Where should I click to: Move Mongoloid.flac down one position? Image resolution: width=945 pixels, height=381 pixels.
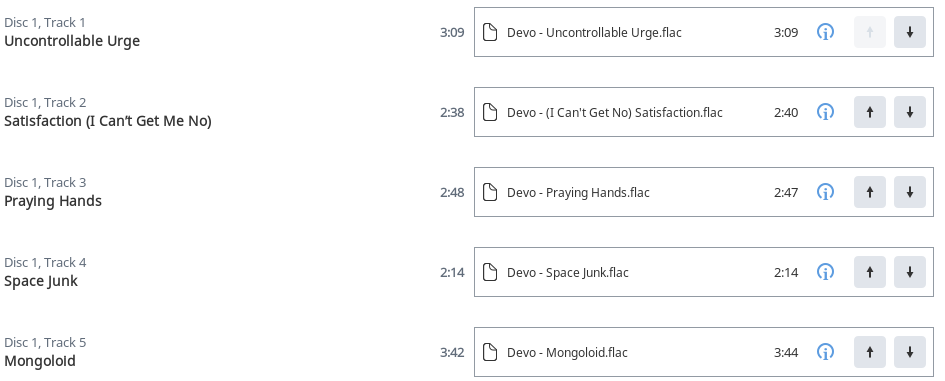point(909,352)
